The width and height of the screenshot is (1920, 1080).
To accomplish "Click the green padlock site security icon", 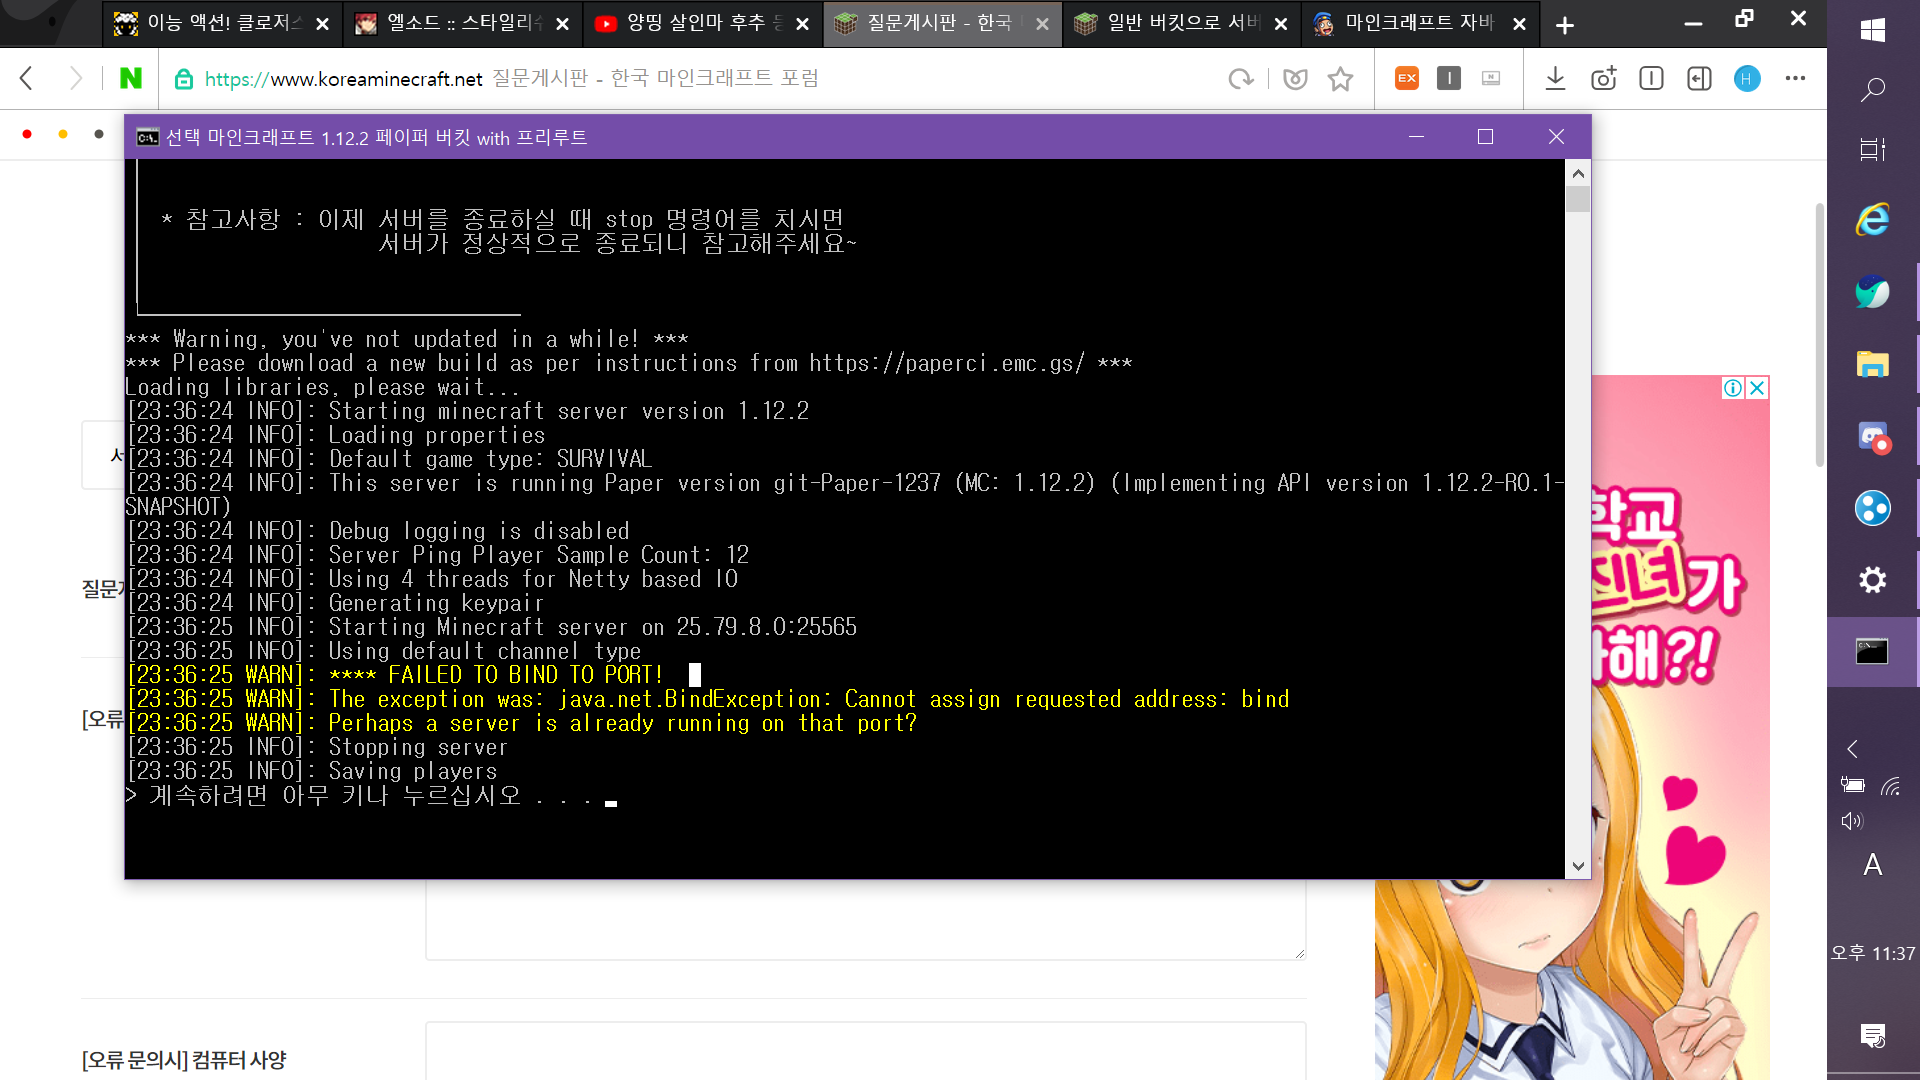I will coord(184,79).
